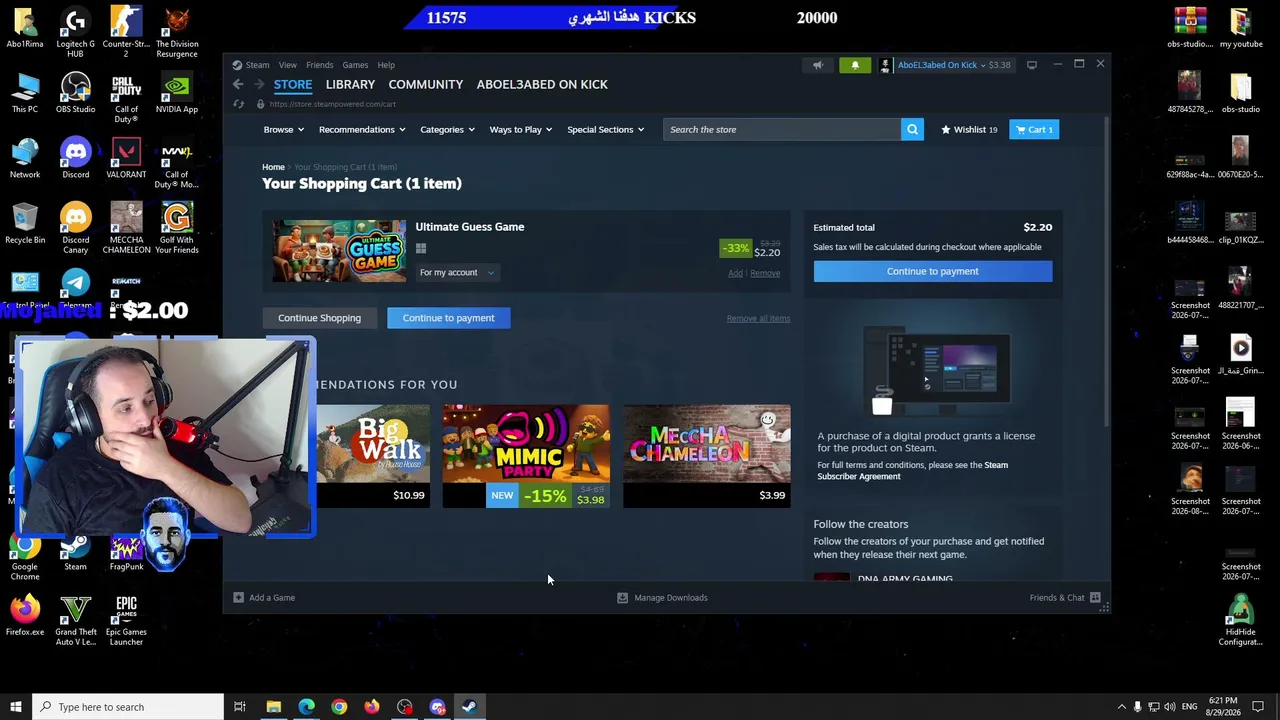The image size is (1280, 720).
Task: Open HidHide Configuration desktop shortcut
Action: point(1241,621)
